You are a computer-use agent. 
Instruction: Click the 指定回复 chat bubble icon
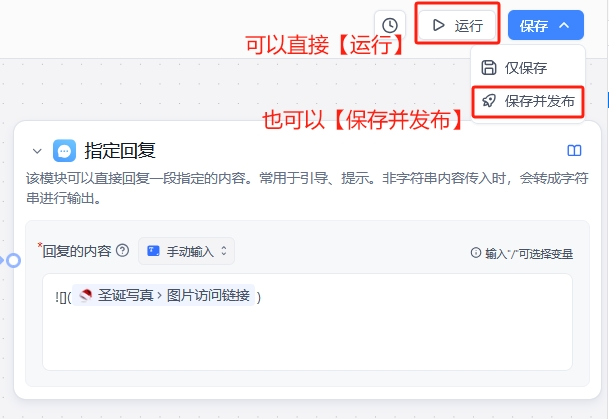(64, 150)
